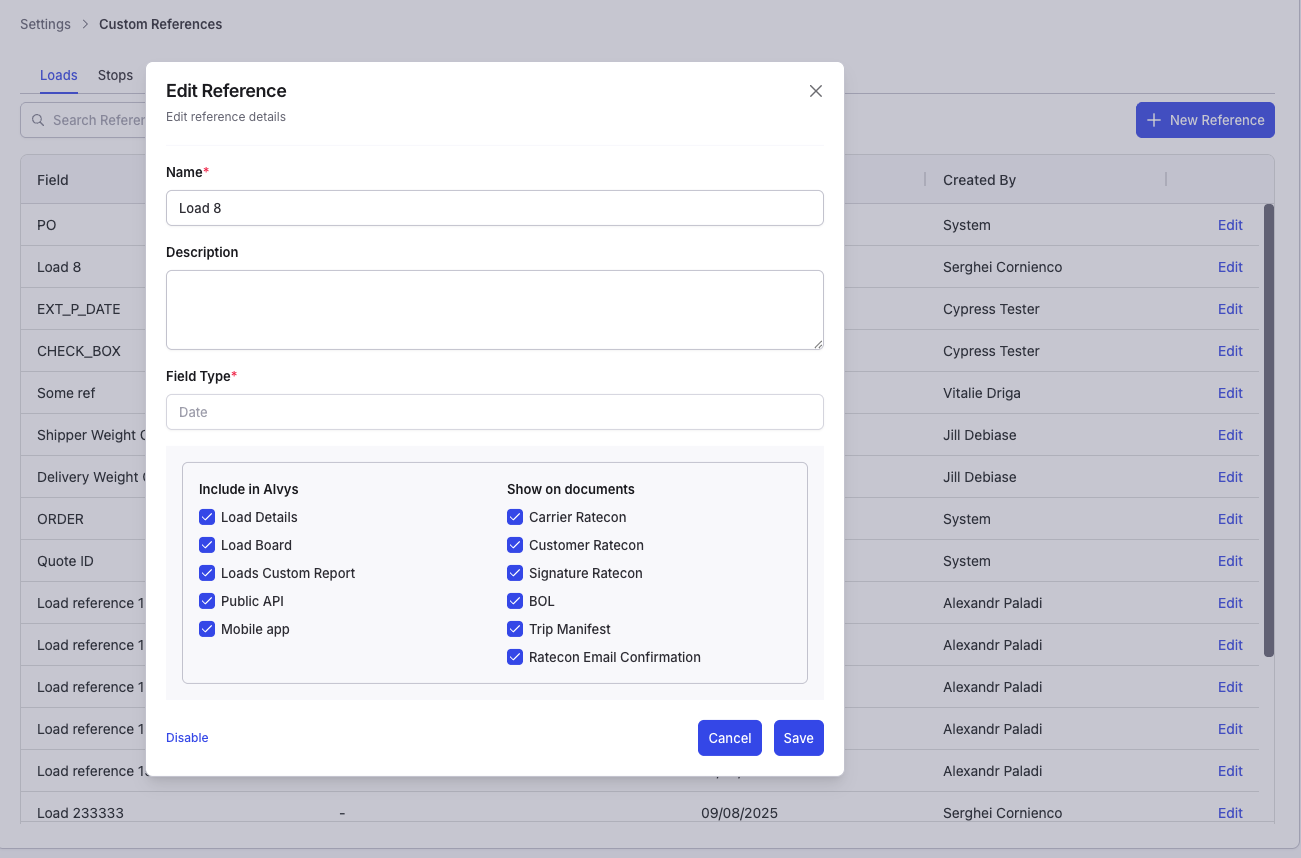Uncheck Trip Manifest checkbox

515,629
